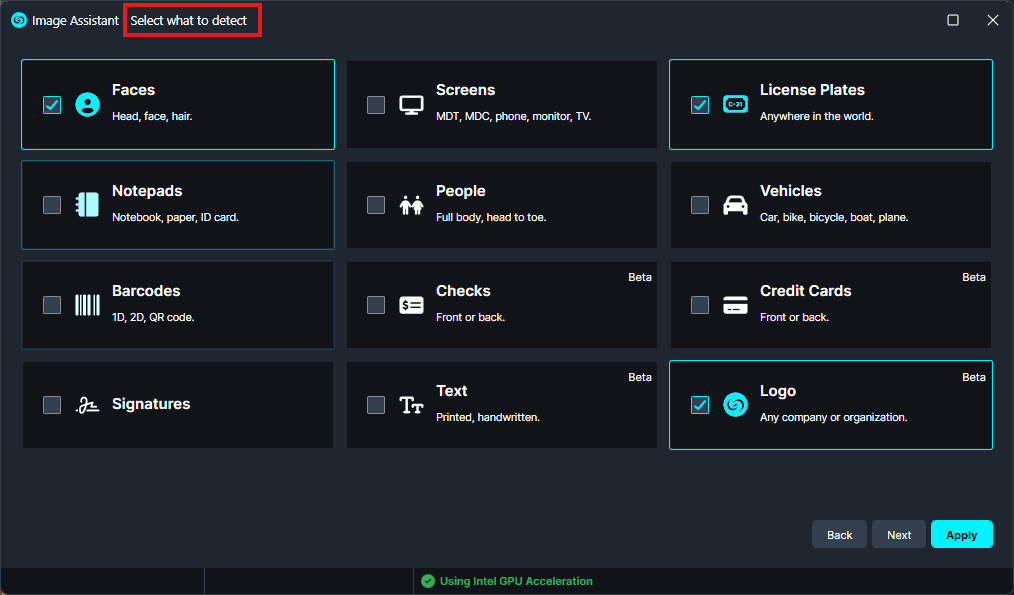This screenshot has width=1014, height=595.
Task: Disable the Logo detection checkbox
Action: click(700, 405)
